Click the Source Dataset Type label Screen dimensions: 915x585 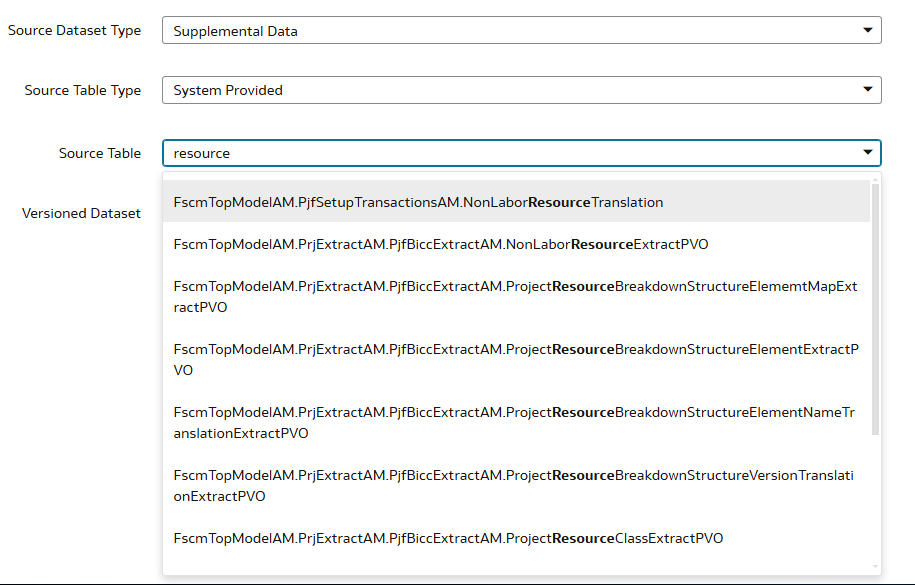[x=75, y=30]
